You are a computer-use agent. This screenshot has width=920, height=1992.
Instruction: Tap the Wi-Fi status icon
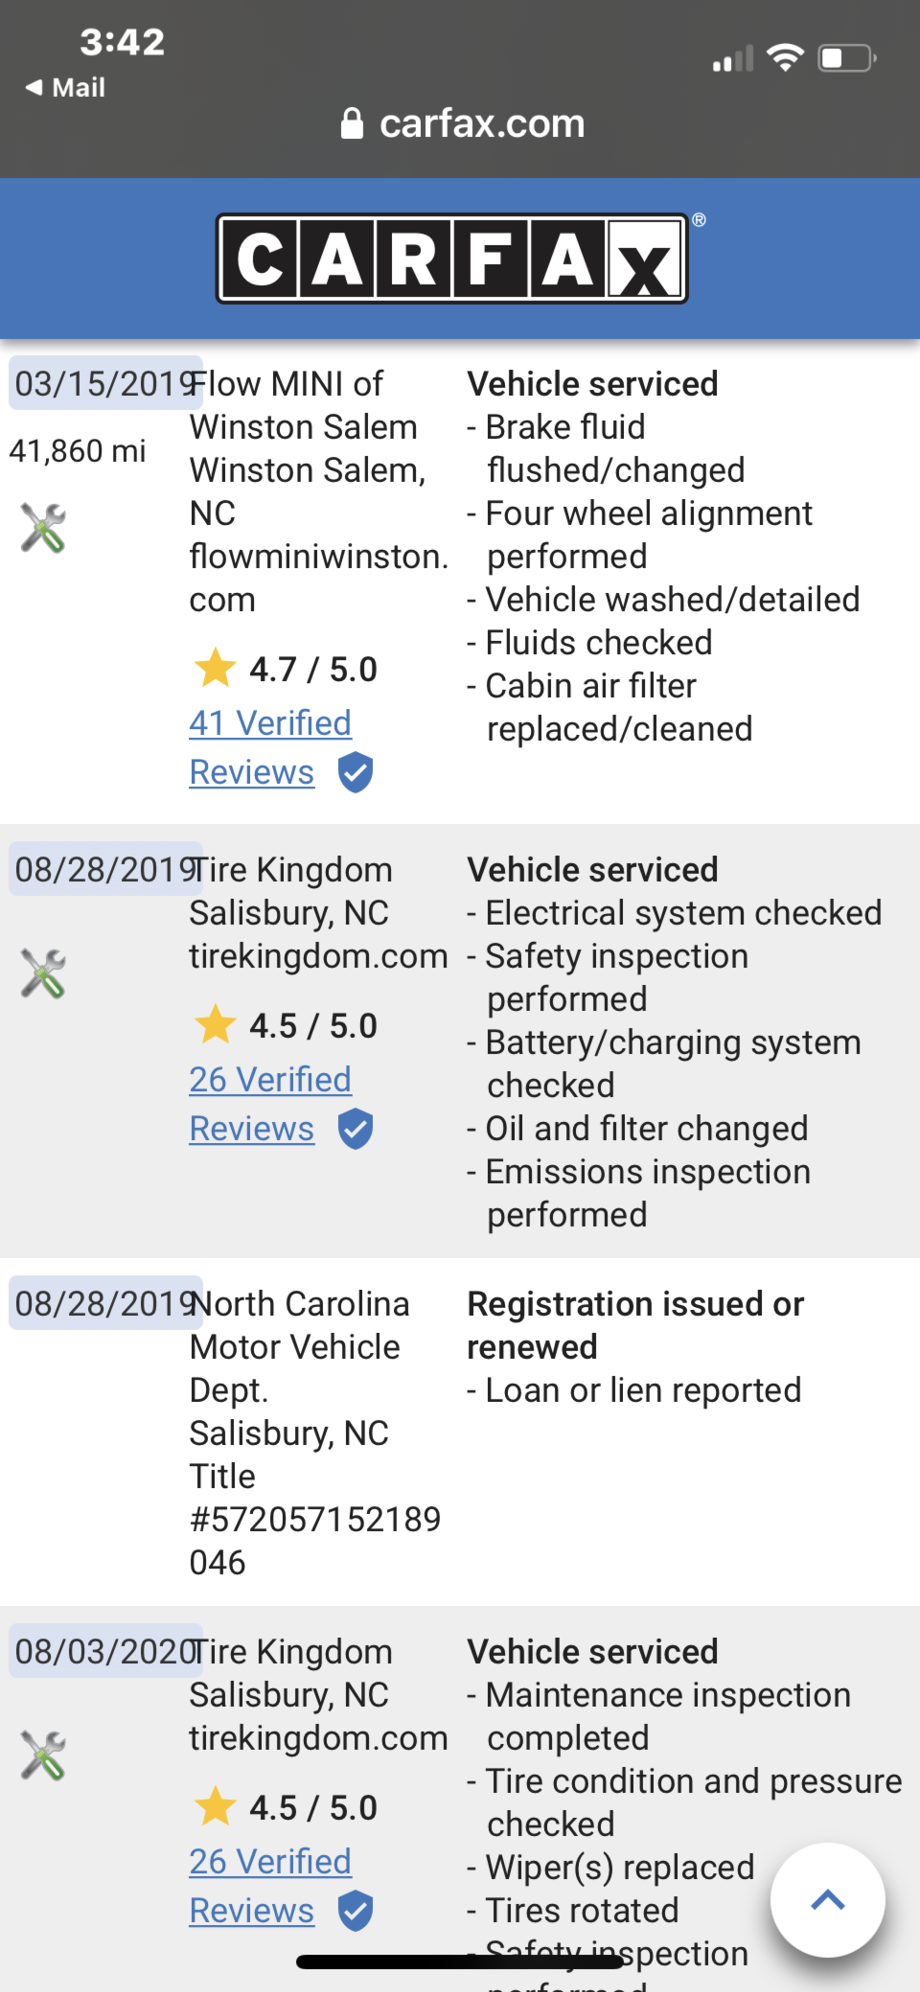(786, 58)
